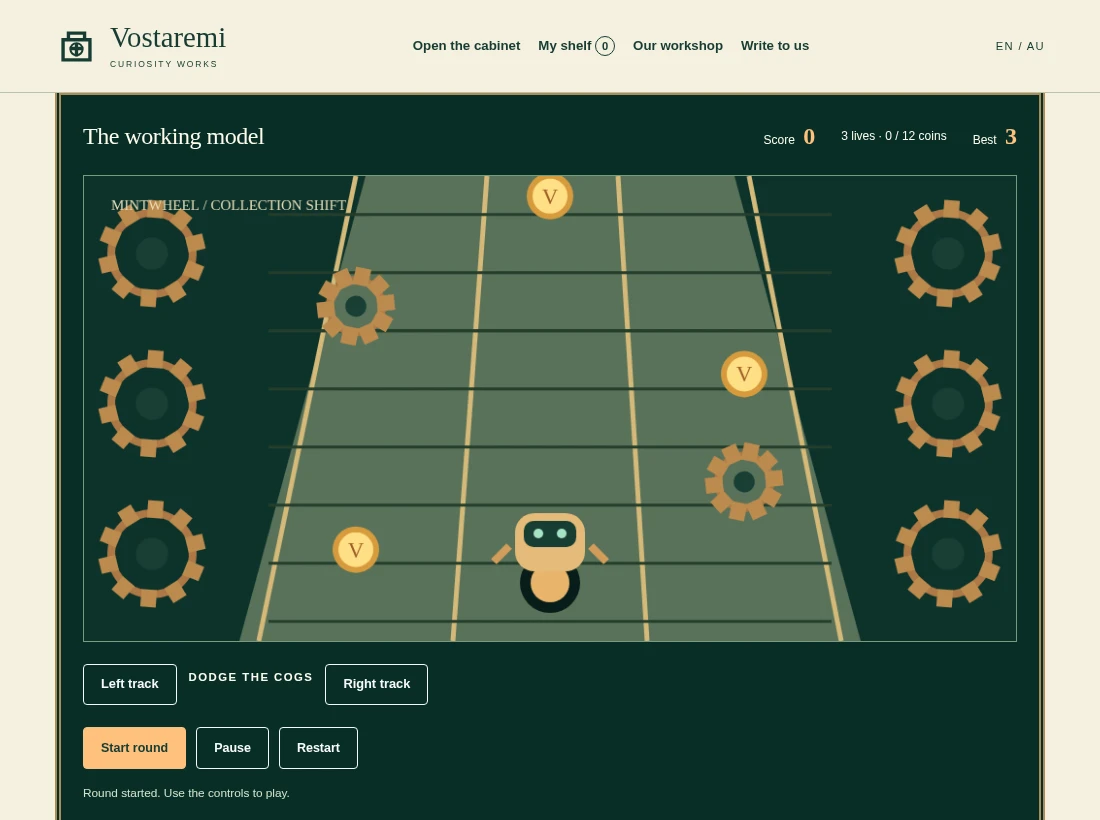
Task: Start the round
Action: [134, 748]
